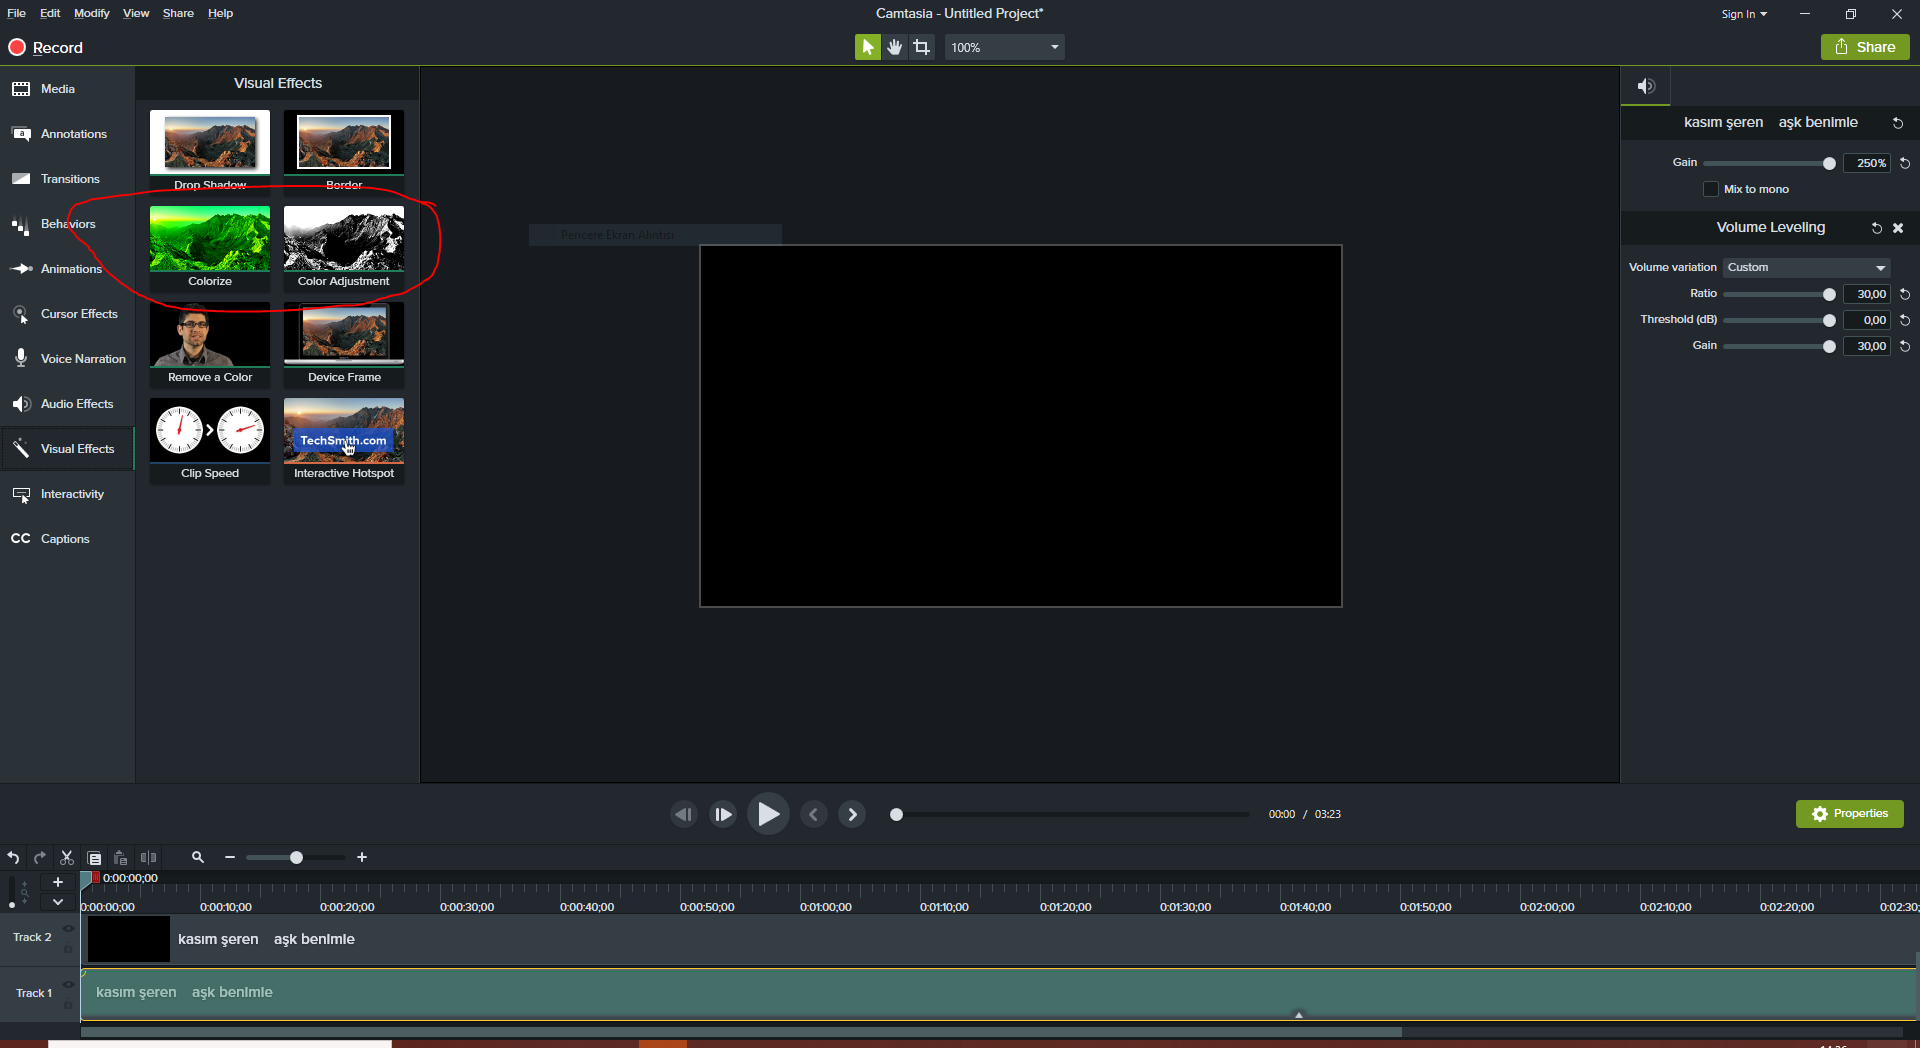Expand the Sign In dropdown

click(x=1744, y=14)
